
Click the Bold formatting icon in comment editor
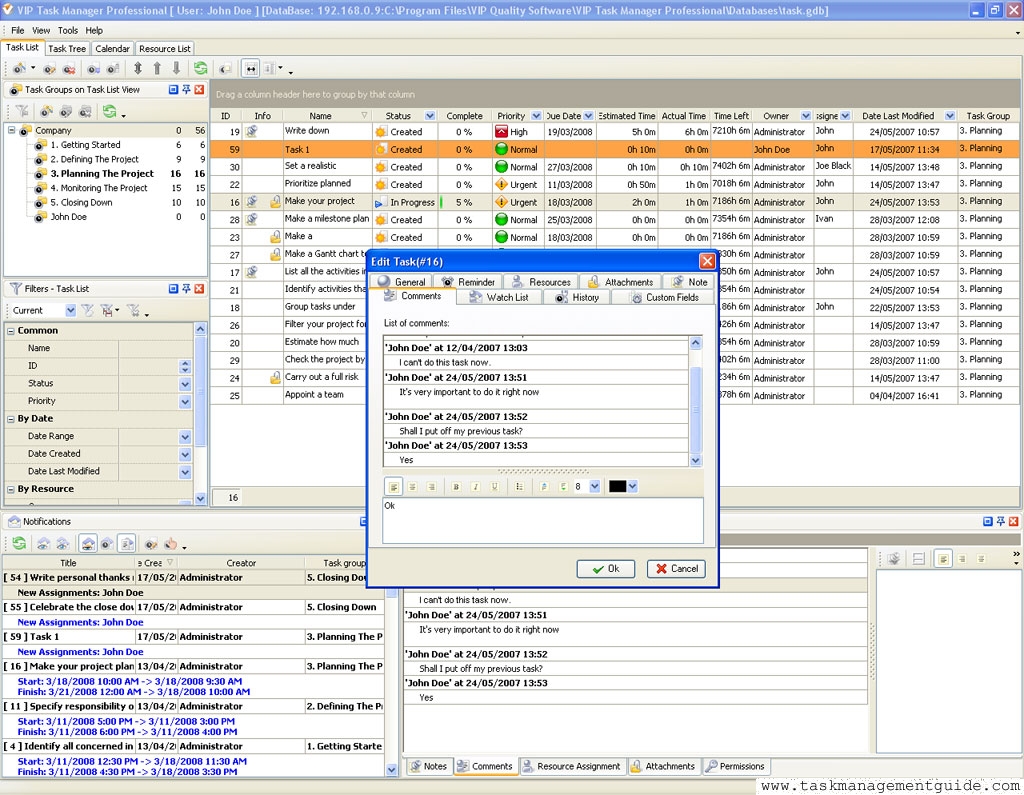(x=456, y=487)
